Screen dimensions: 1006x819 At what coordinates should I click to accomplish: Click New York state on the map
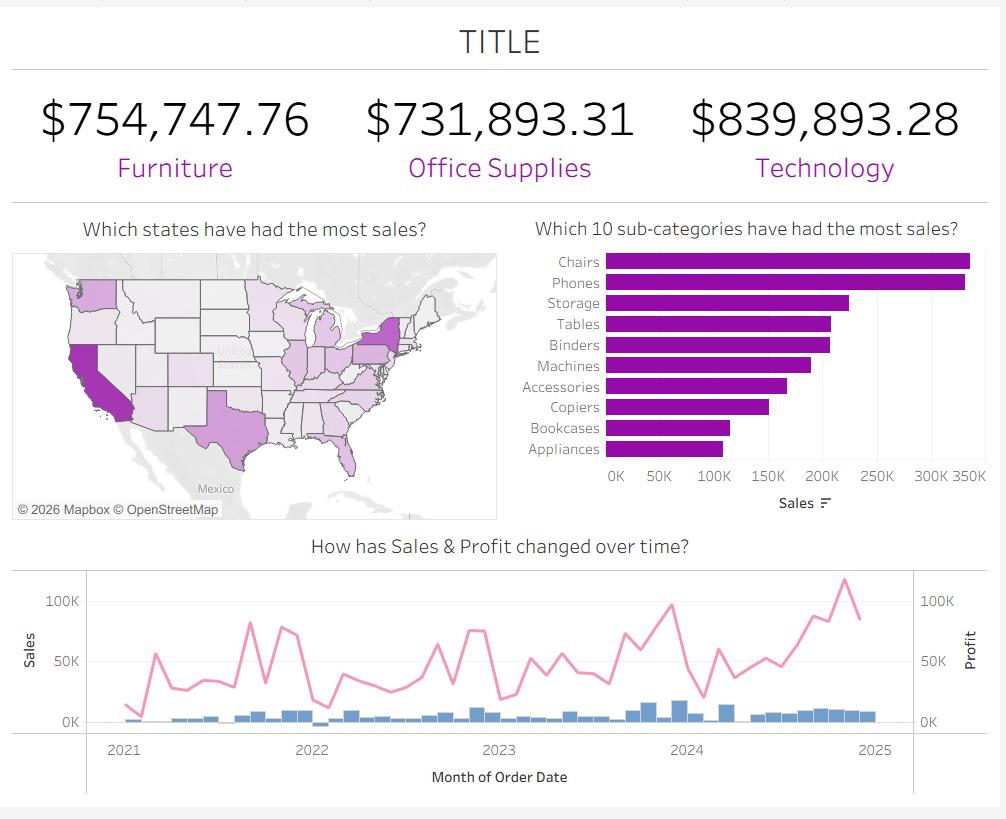tap(384, 336)
